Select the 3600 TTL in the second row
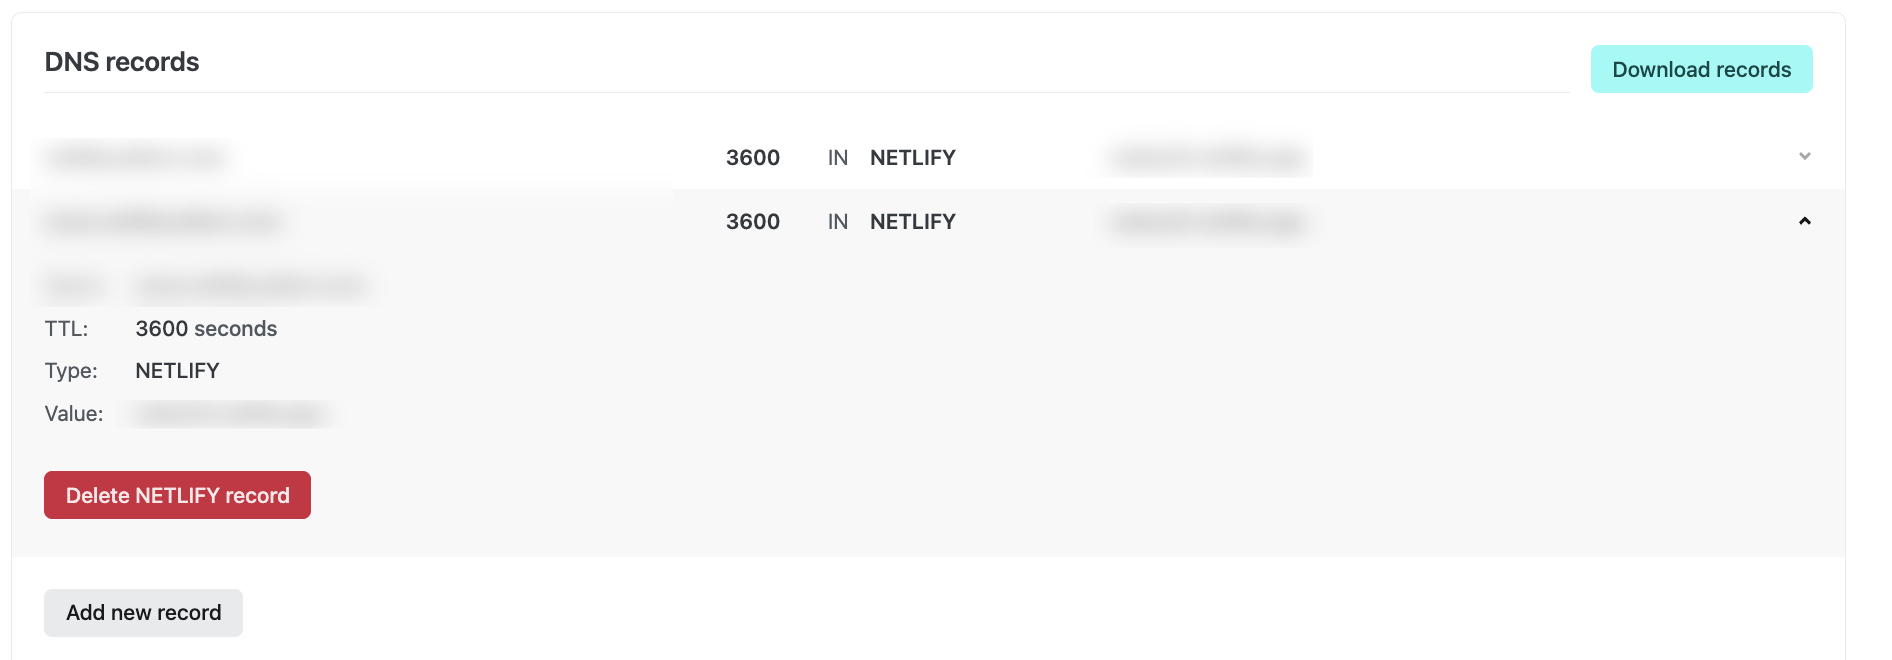Viewport: 1892px width, 660px height. [753, 221]
